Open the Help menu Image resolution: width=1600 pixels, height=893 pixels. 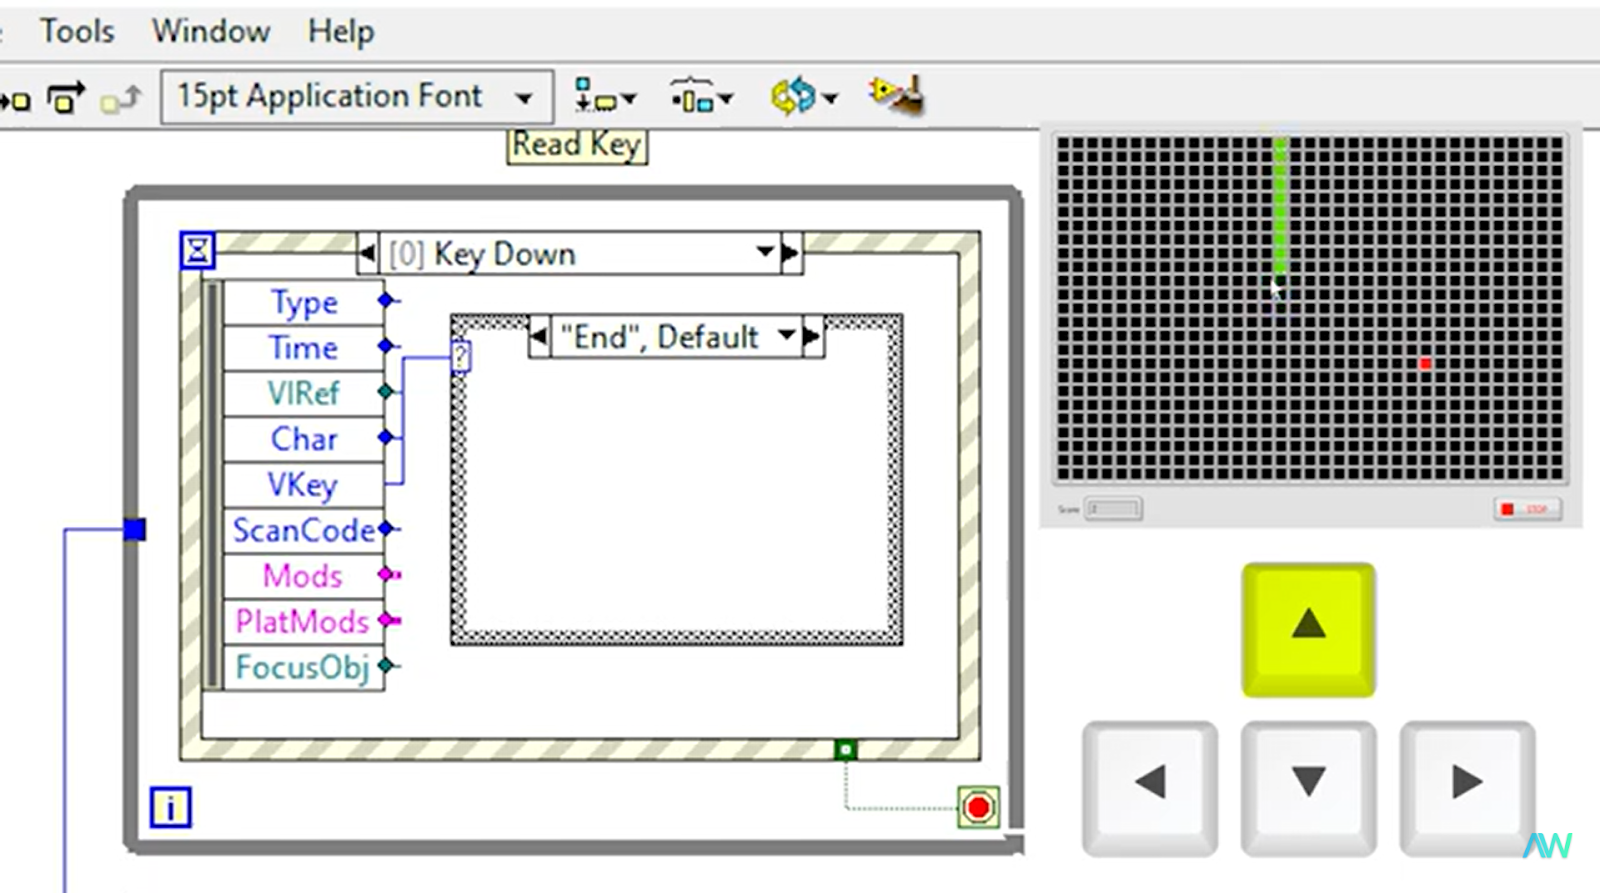pos(341,31)
